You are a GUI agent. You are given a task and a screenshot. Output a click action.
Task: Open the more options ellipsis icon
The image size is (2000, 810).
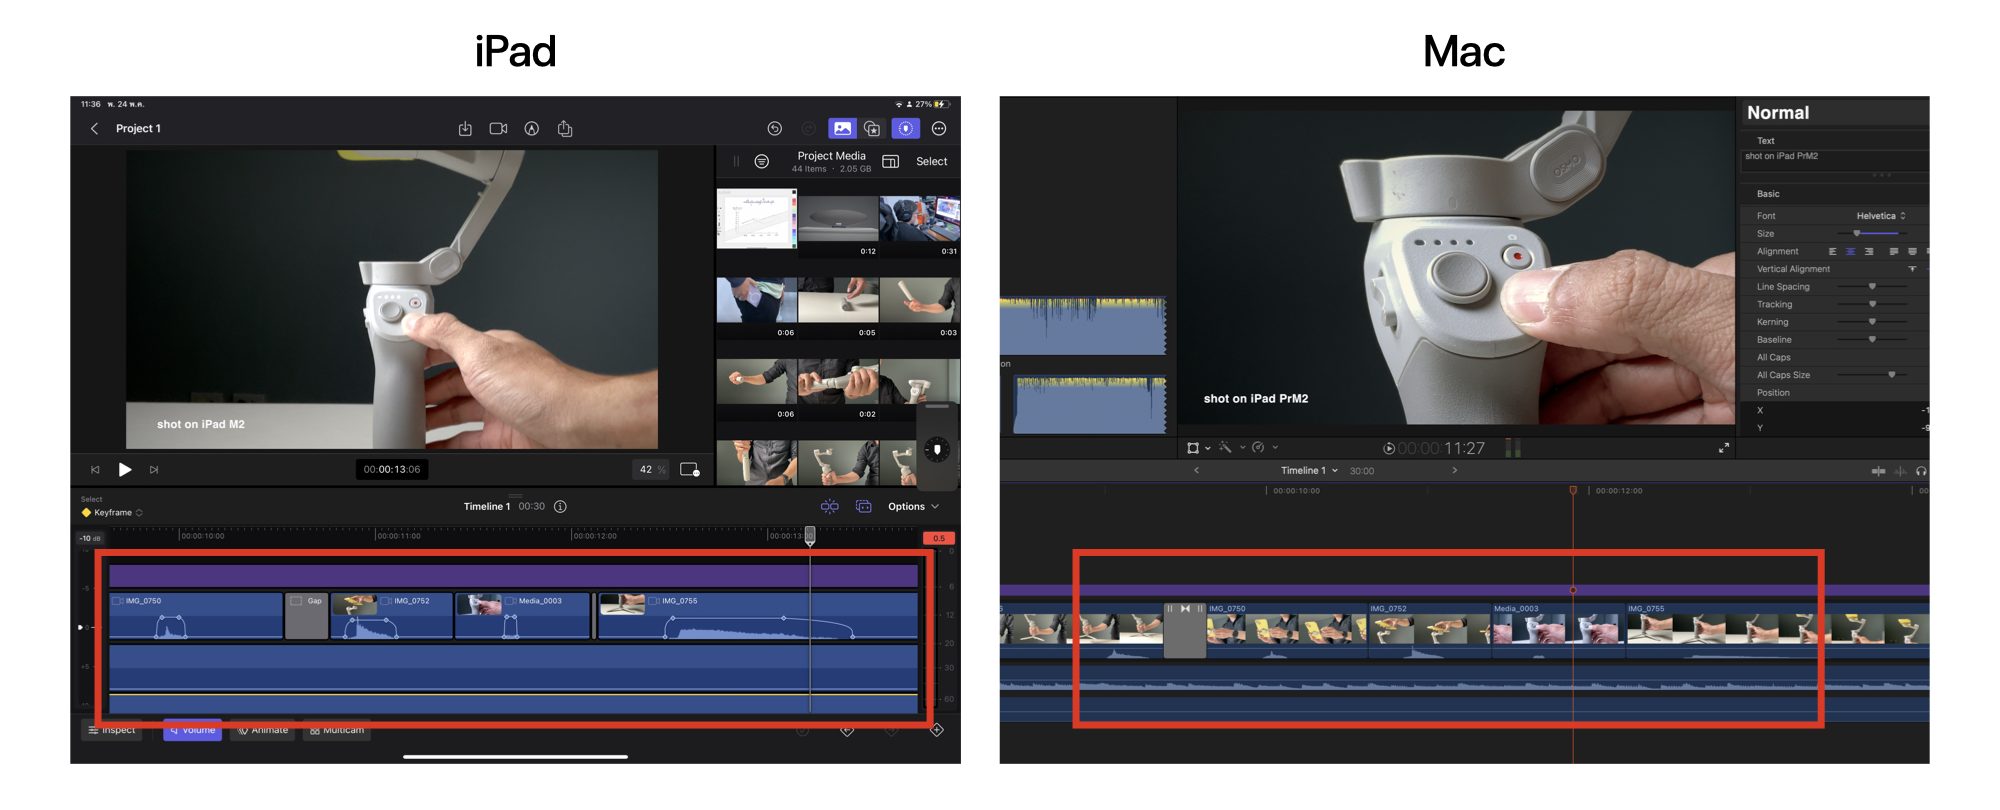939,129
